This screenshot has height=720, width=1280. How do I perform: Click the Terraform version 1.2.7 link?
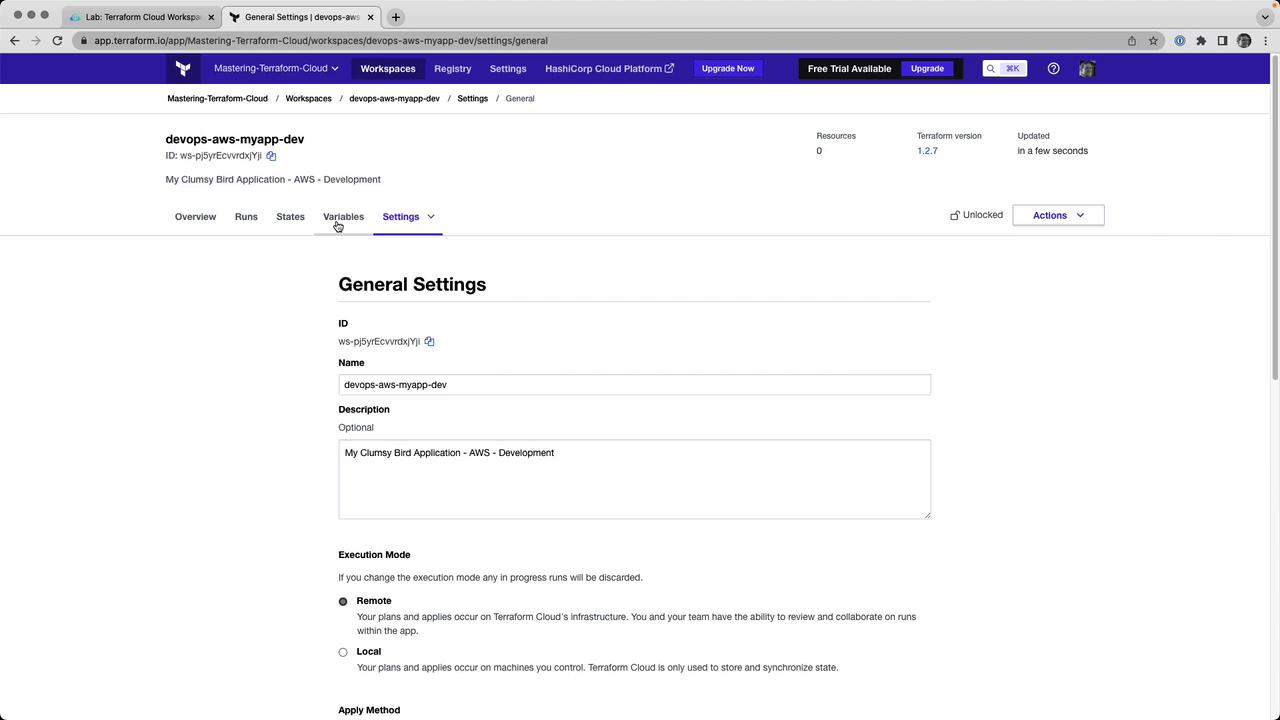(x=927, y=151)
